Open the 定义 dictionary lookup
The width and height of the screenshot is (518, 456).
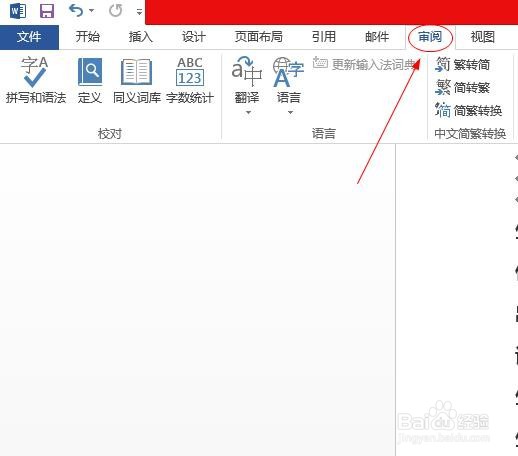(90, 81)
